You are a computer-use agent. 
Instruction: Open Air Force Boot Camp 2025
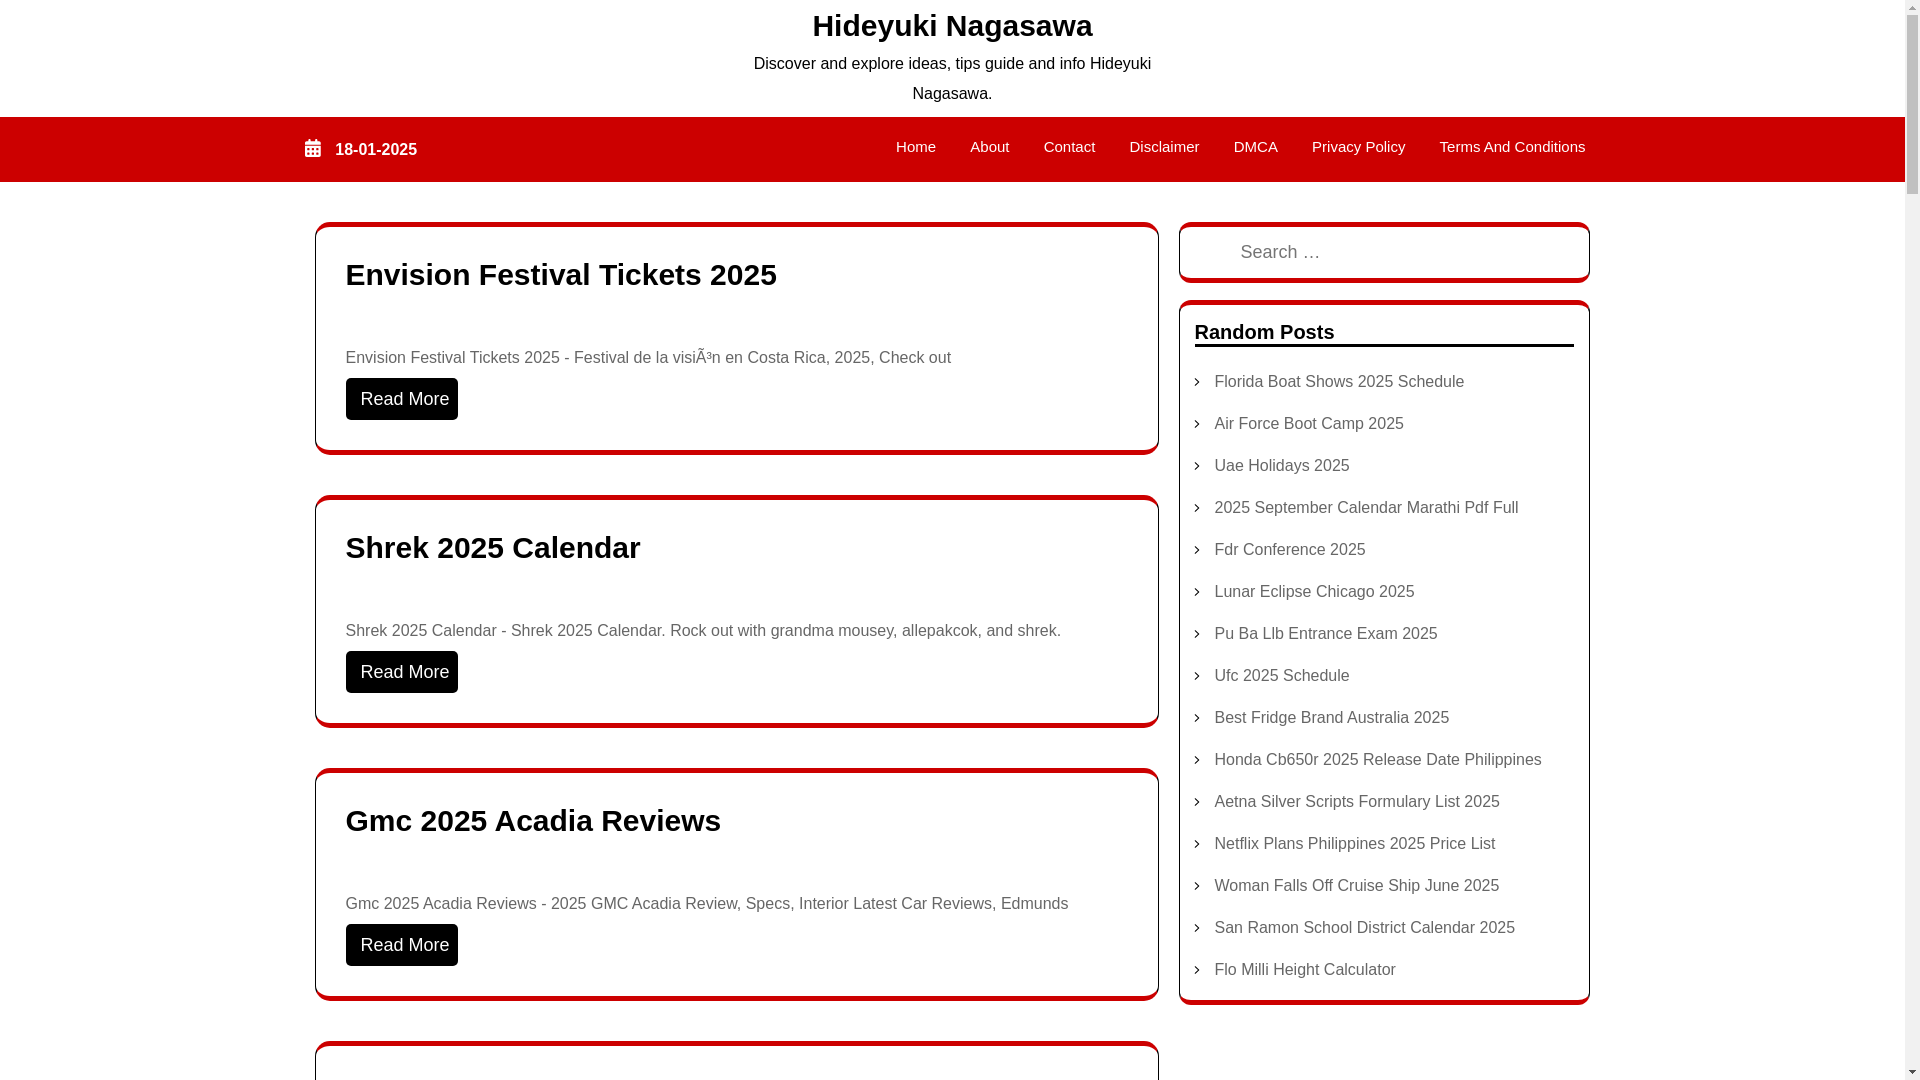(1308, 424)
